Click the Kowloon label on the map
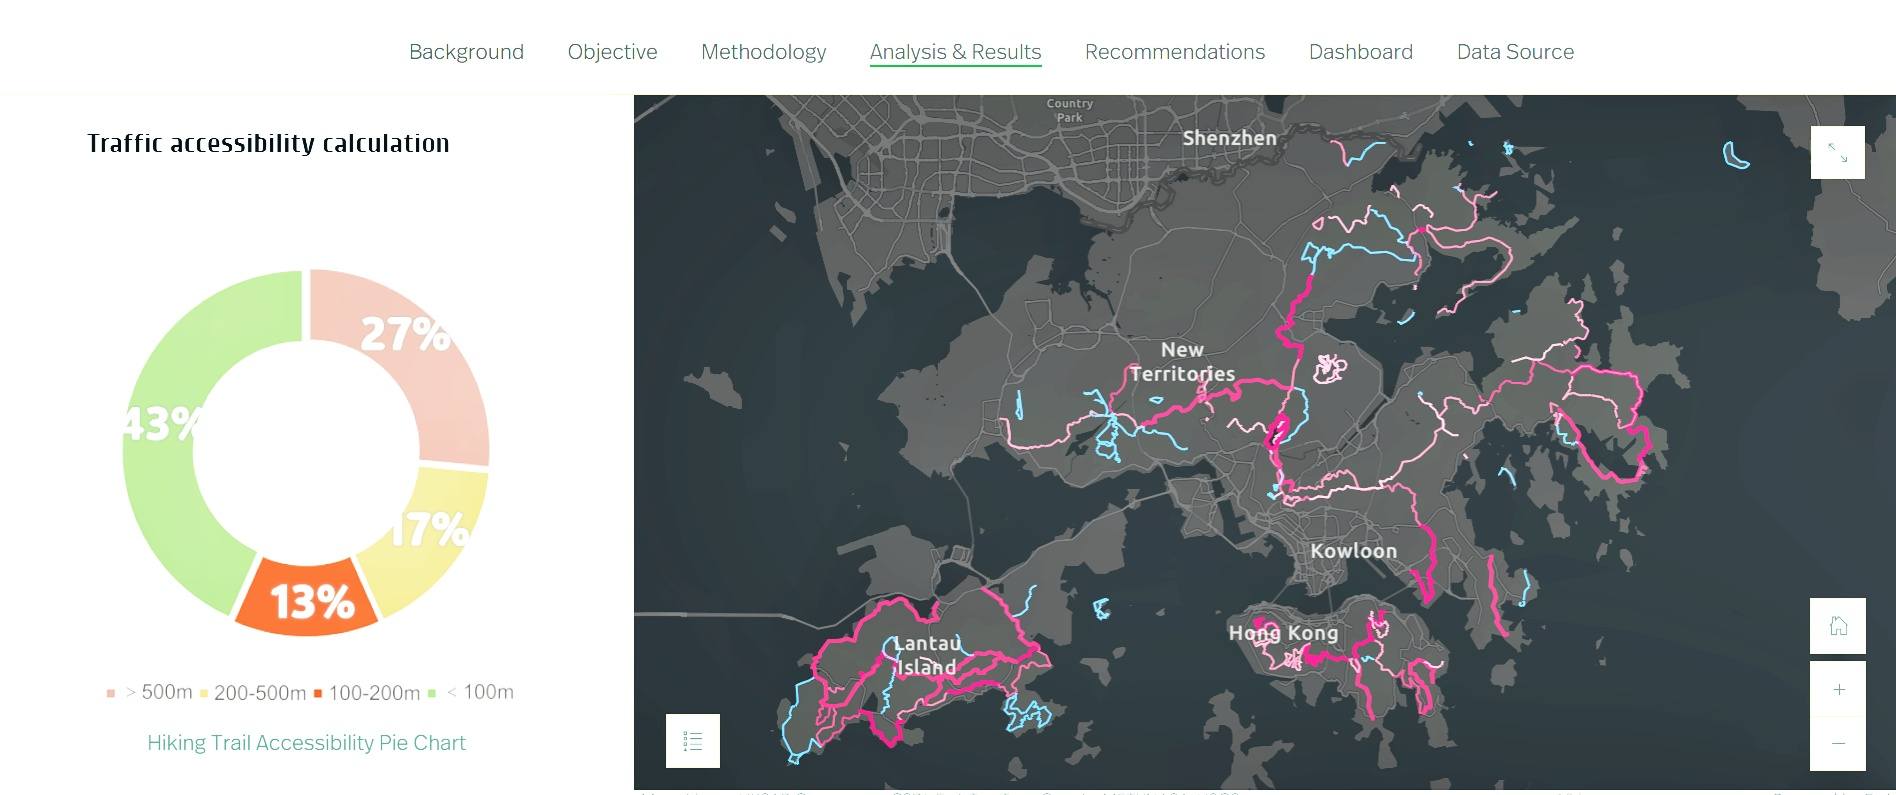Viewport: 1896px width, 795px height. tap(1353, 551)
